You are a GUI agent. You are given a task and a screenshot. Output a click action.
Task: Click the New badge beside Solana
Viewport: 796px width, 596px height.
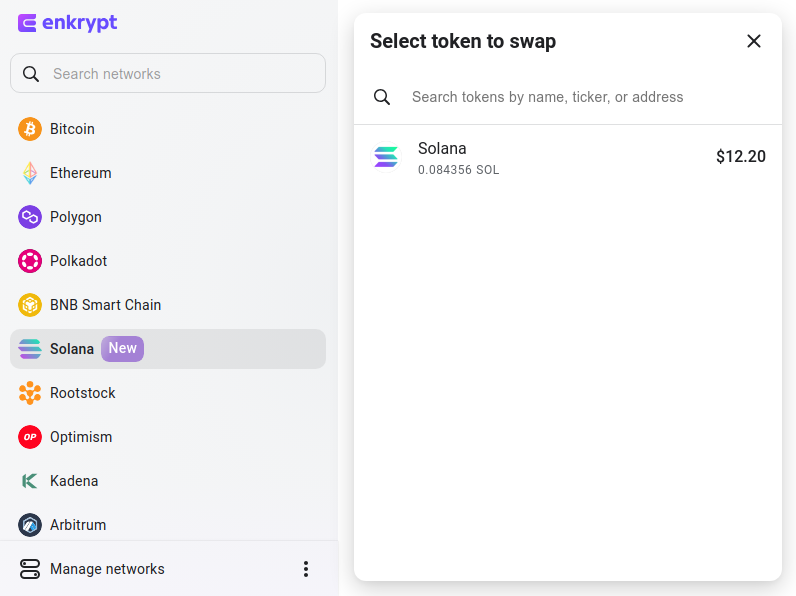tap(122, 349)
